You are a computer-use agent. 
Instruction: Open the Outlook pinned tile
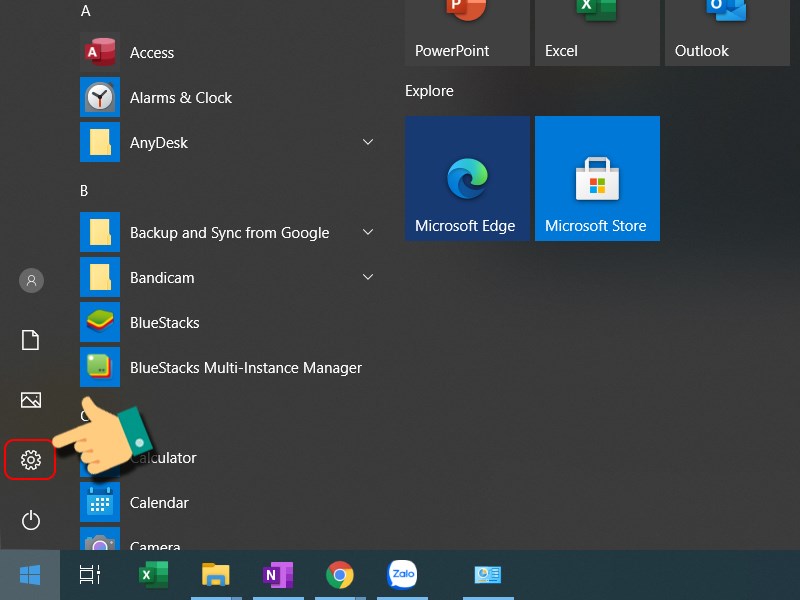728,33
